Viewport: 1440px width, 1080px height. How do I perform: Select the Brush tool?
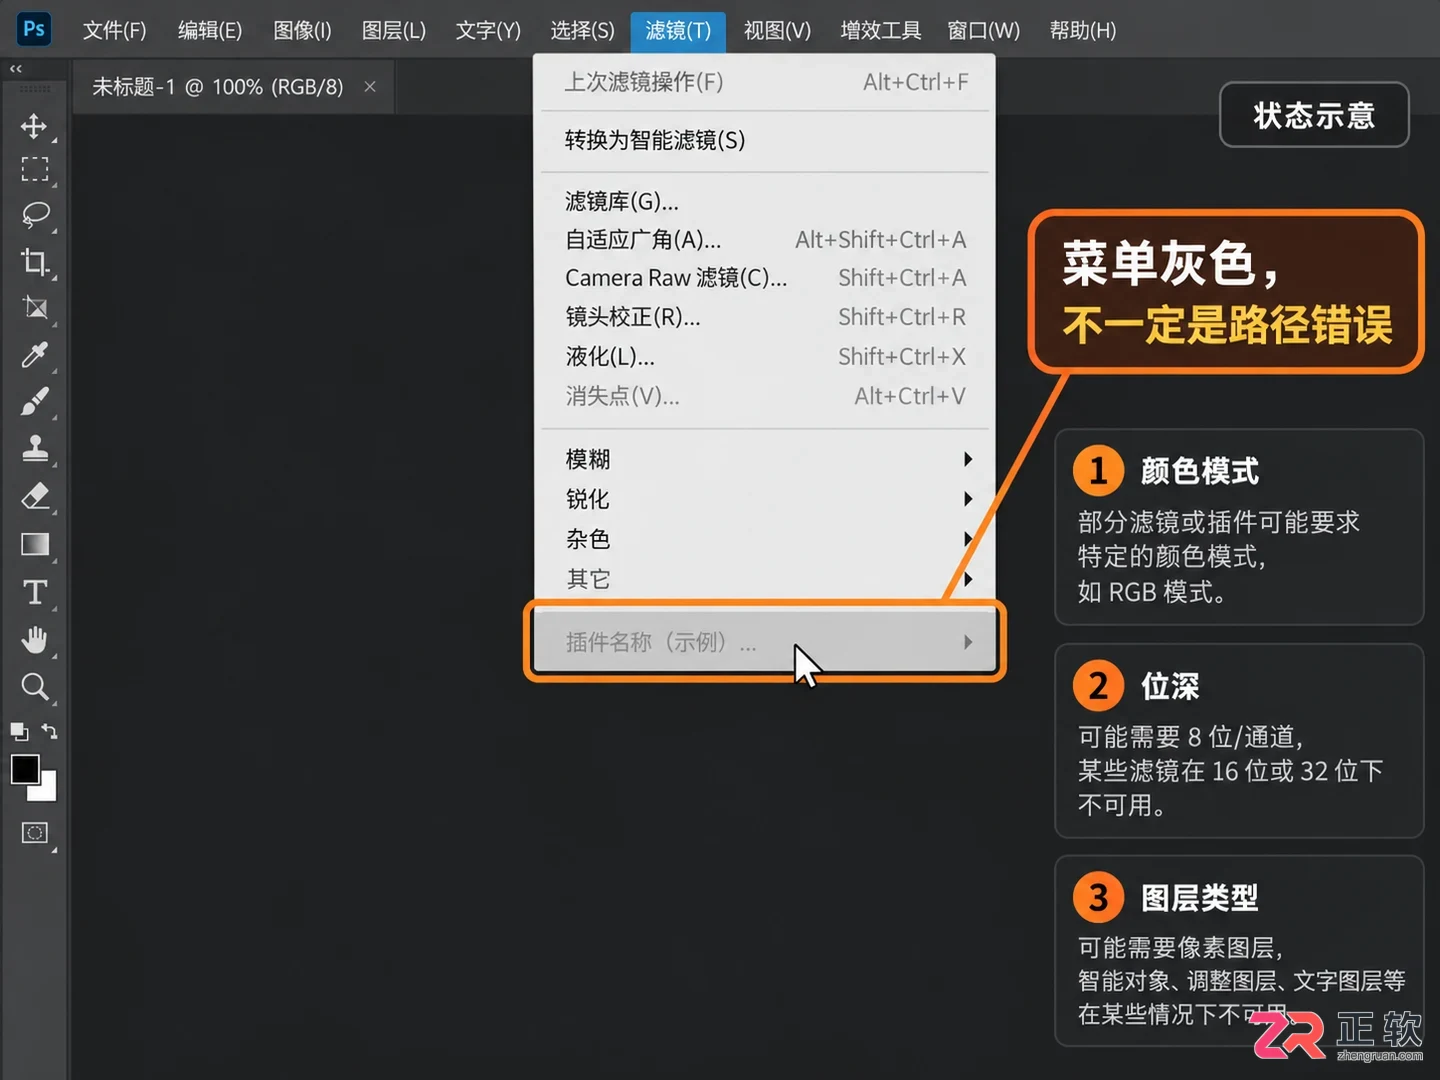[35, 401]
